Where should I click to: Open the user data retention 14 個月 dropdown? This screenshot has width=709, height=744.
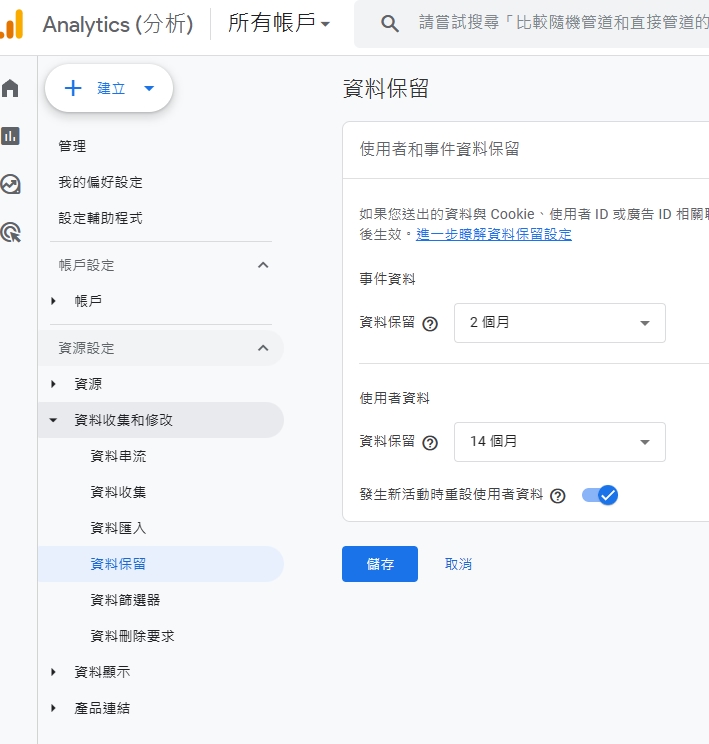[x=559, y=442]
